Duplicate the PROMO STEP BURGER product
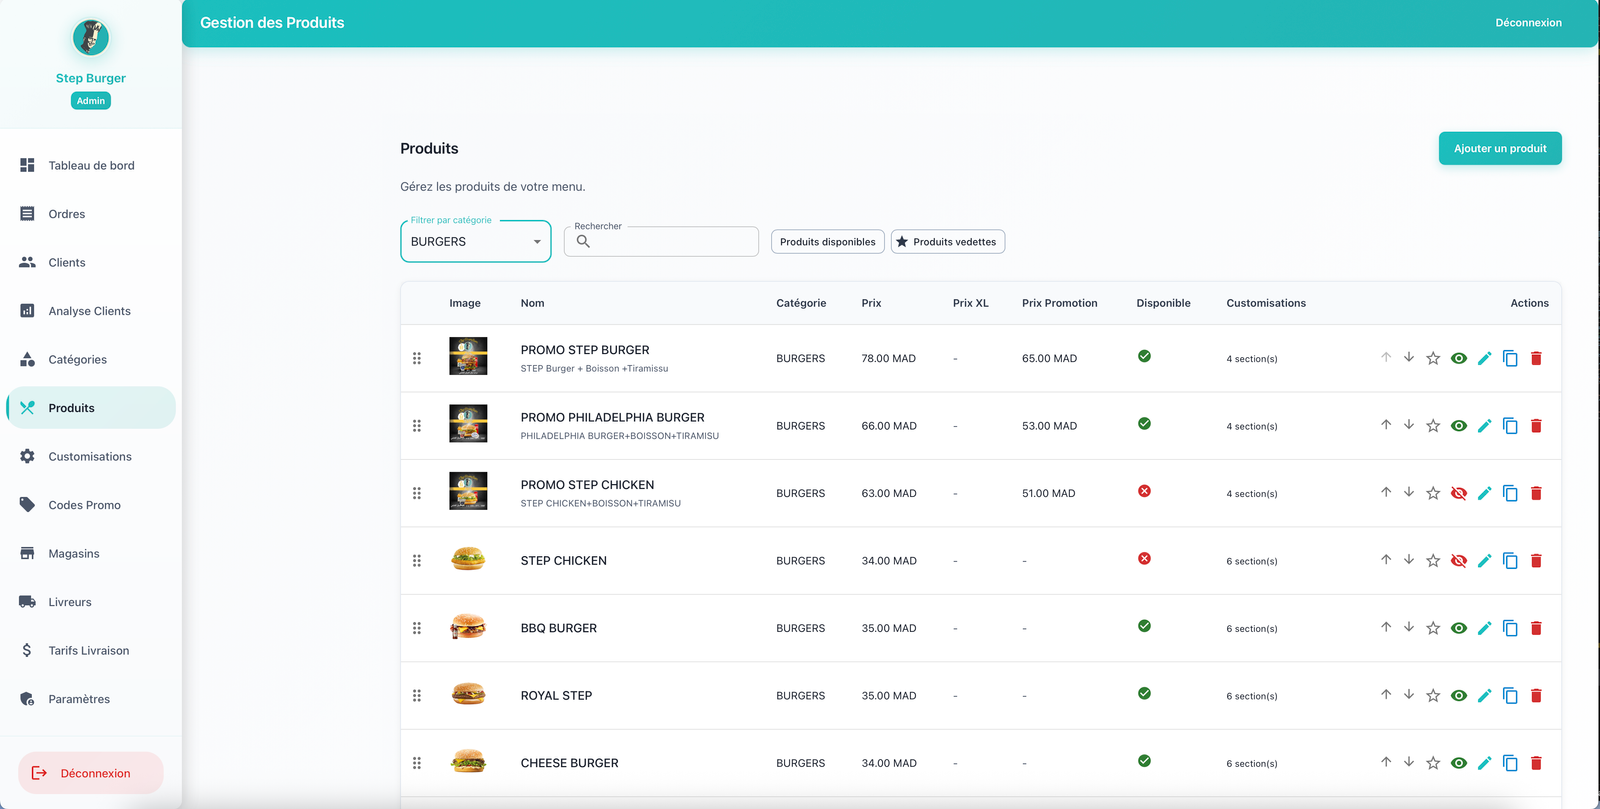The image size is (1600, 809). 1510,358
